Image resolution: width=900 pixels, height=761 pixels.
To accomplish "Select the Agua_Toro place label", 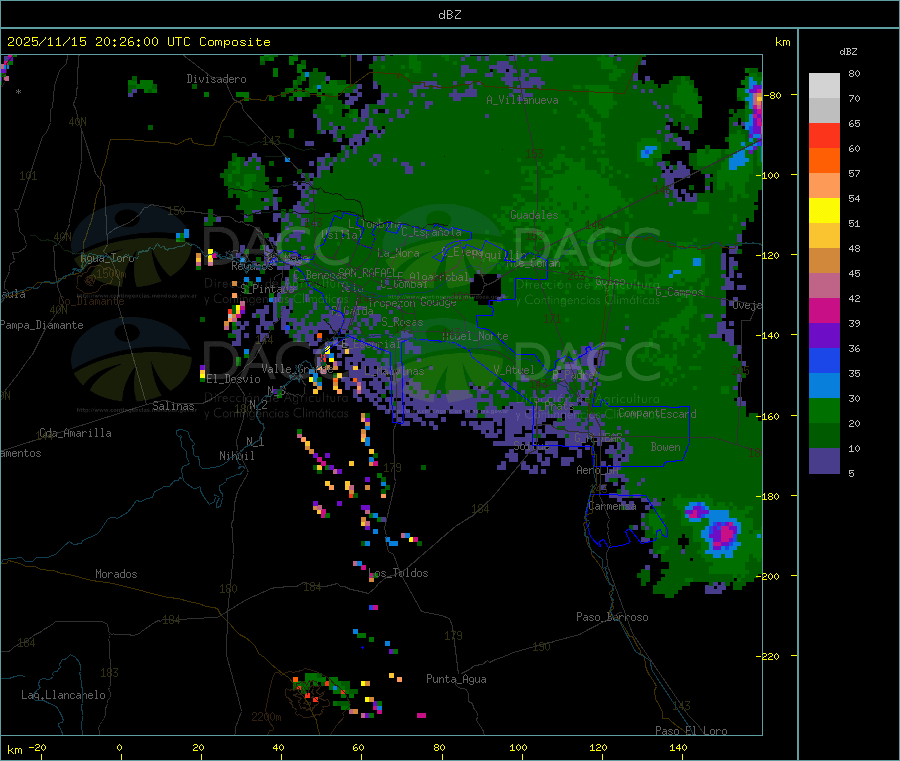I will pos(107,258).
